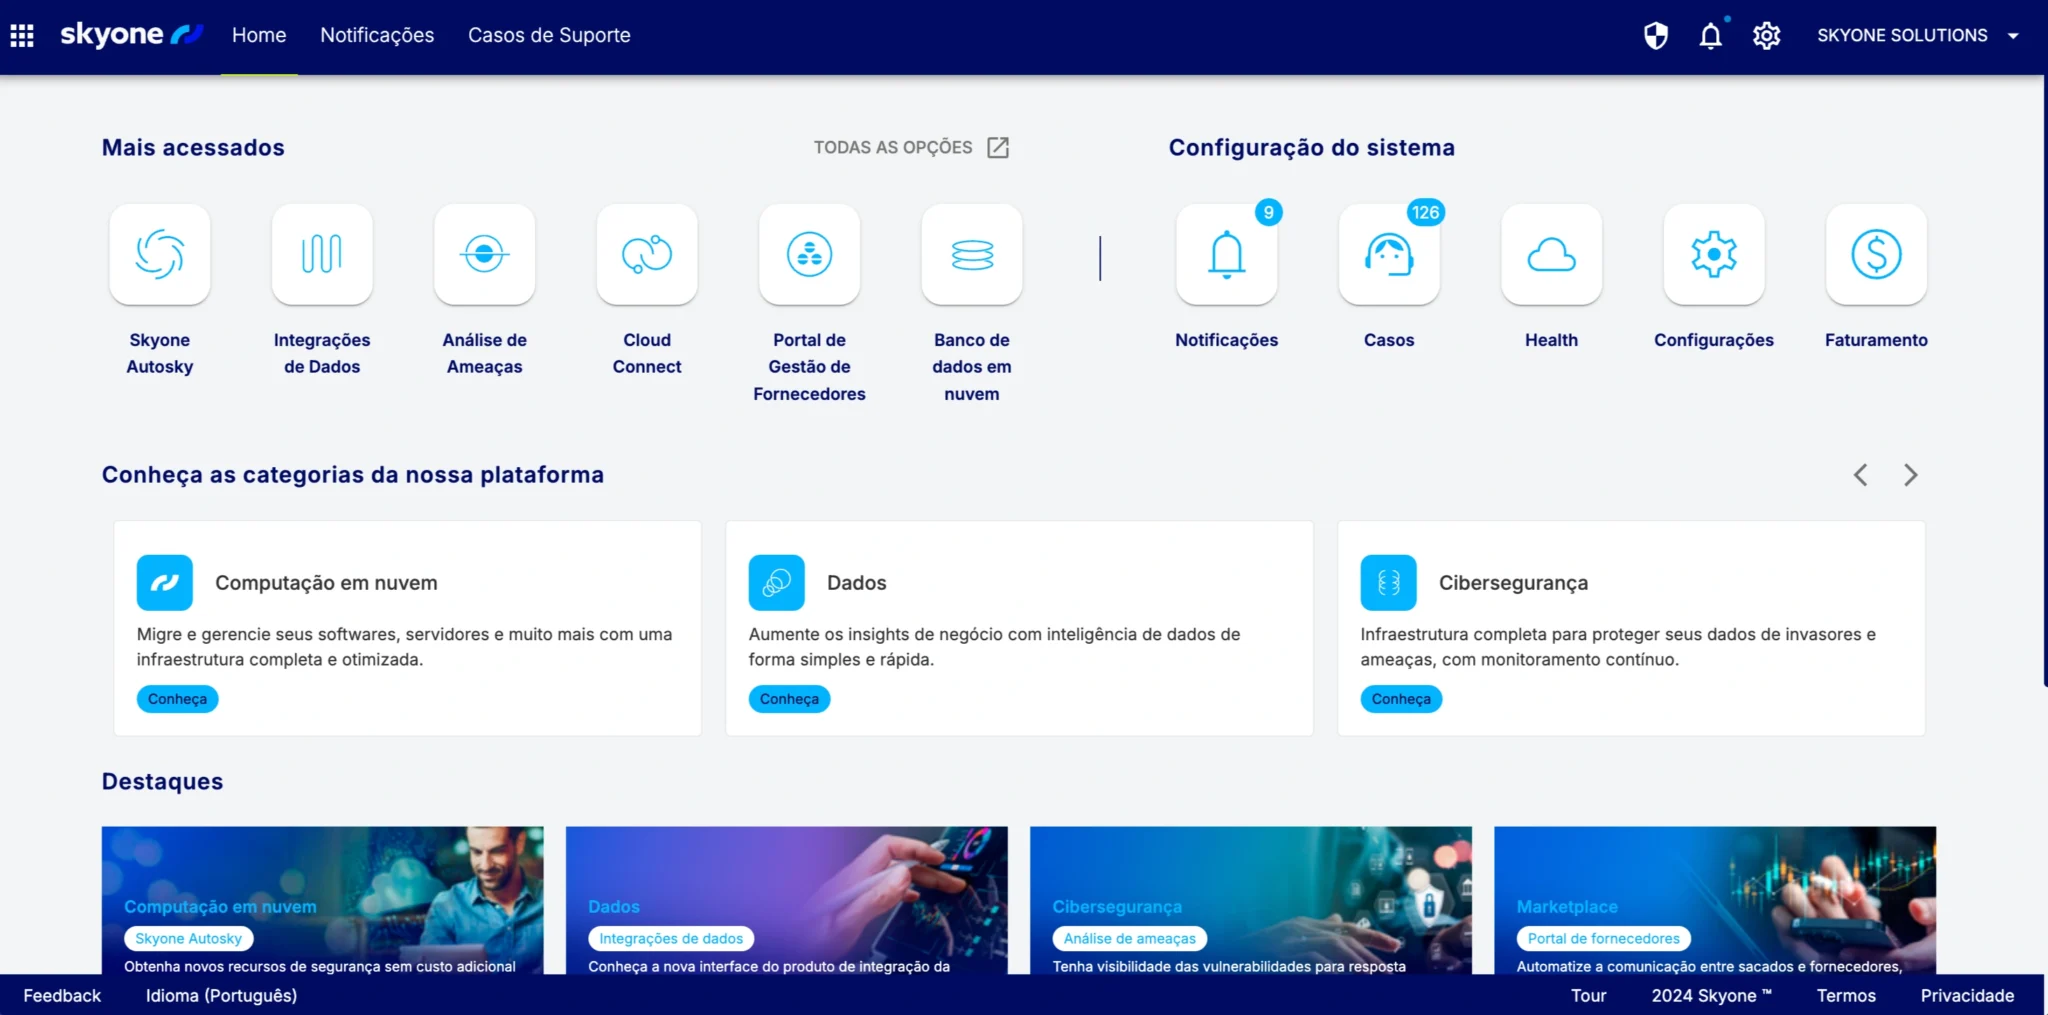2048x1015 pixels.
Task: Click the Skyone Autosky tag
Action: click(x=189, y=939)
